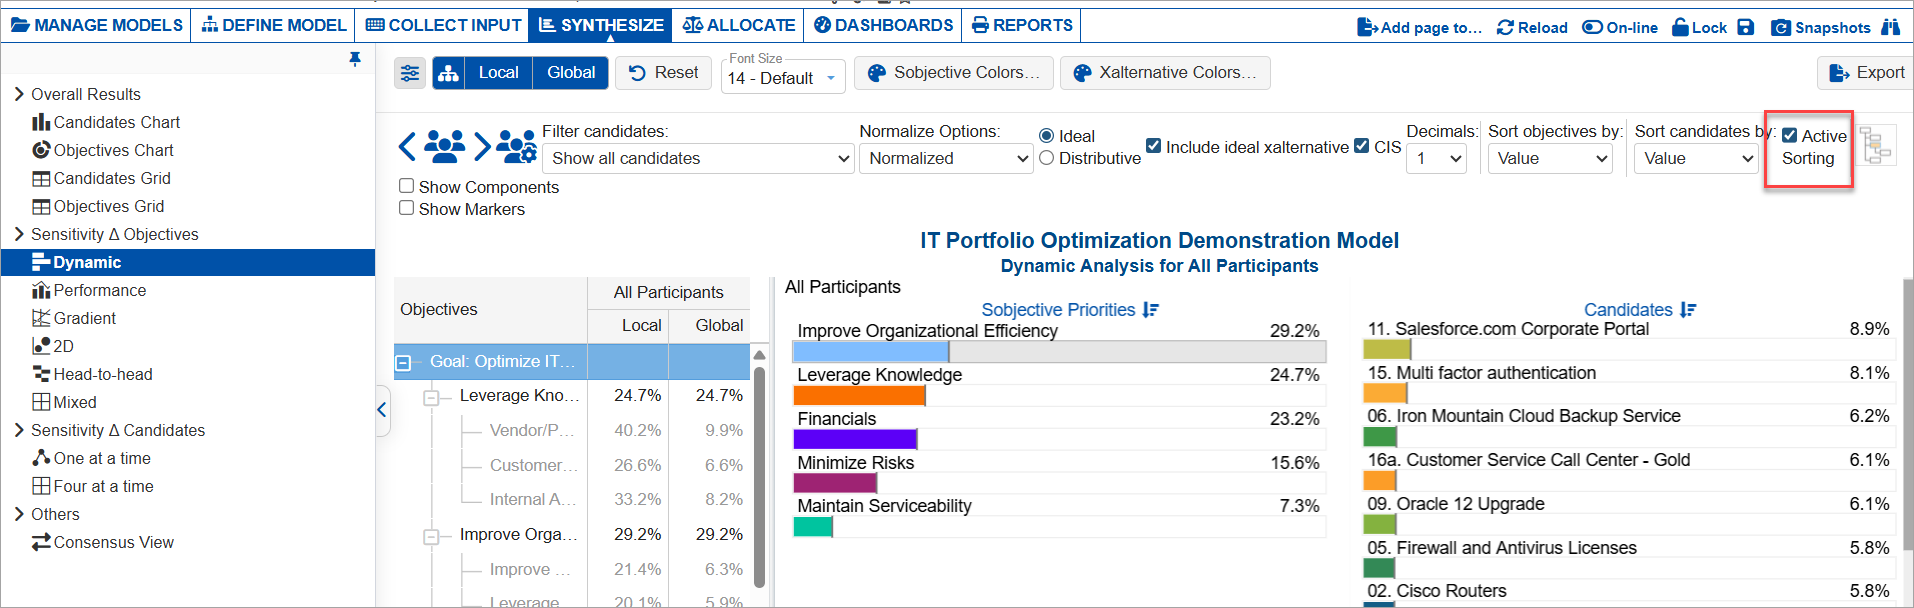The height and width of the screenshot is (608, 1914).
Task: Open the Filter candidates dropdown
Action: (x=698, y=158)
